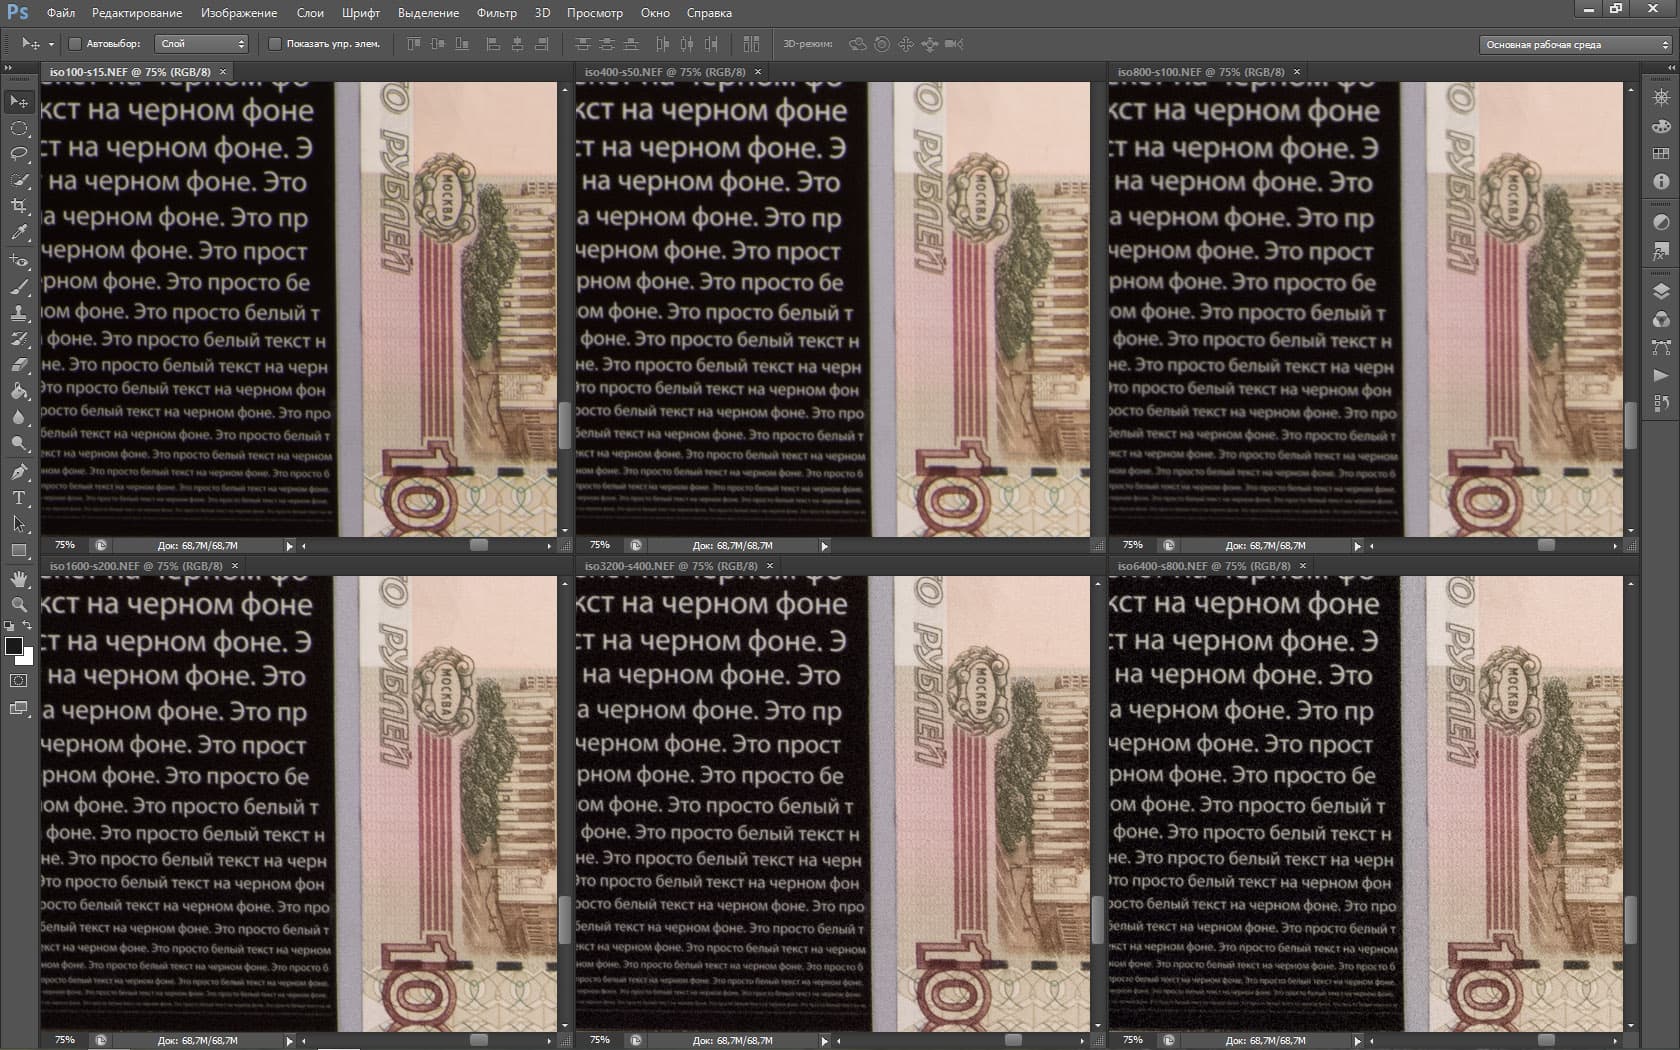Select the Path Selection tool

[x=19, y=523]
